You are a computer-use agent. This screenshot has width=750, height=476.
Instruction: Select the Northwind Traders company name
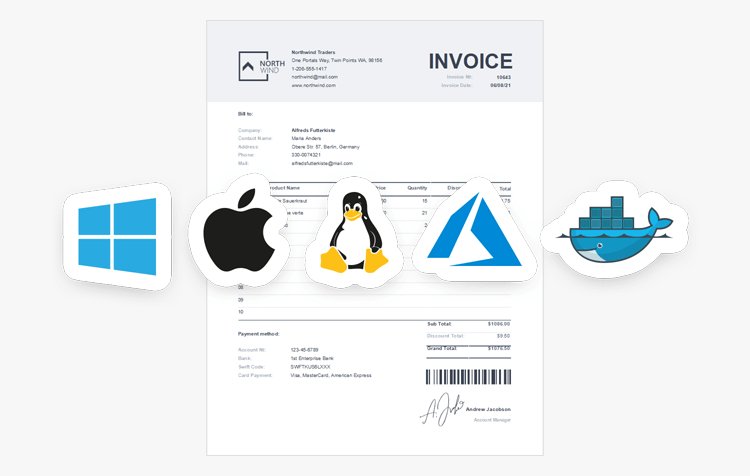tap(313, 52)
